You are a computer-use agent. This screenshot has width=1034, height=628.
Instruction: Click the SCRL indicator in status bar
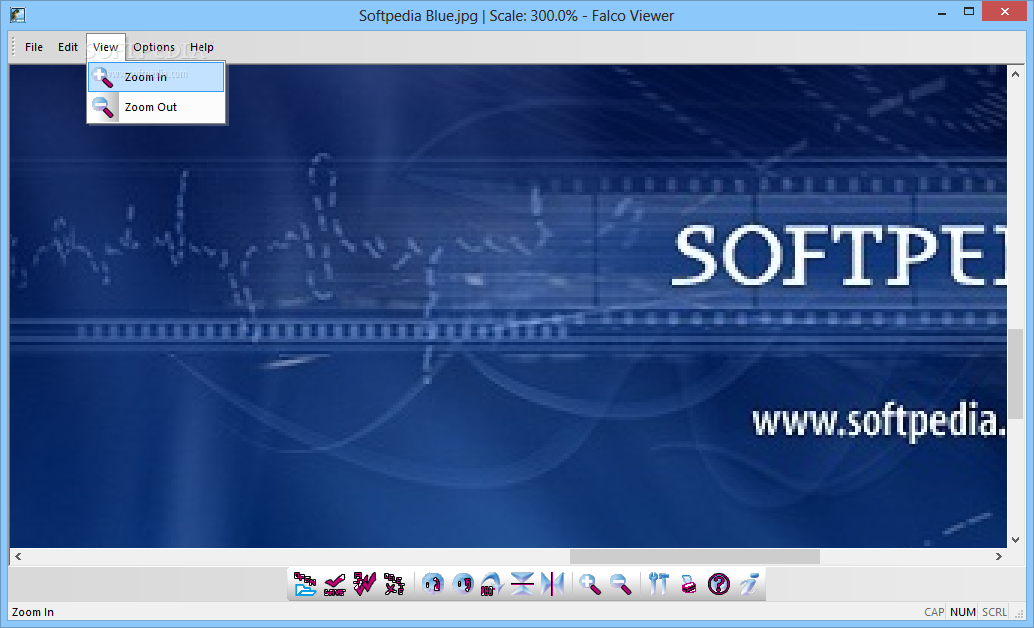[994, 612]
